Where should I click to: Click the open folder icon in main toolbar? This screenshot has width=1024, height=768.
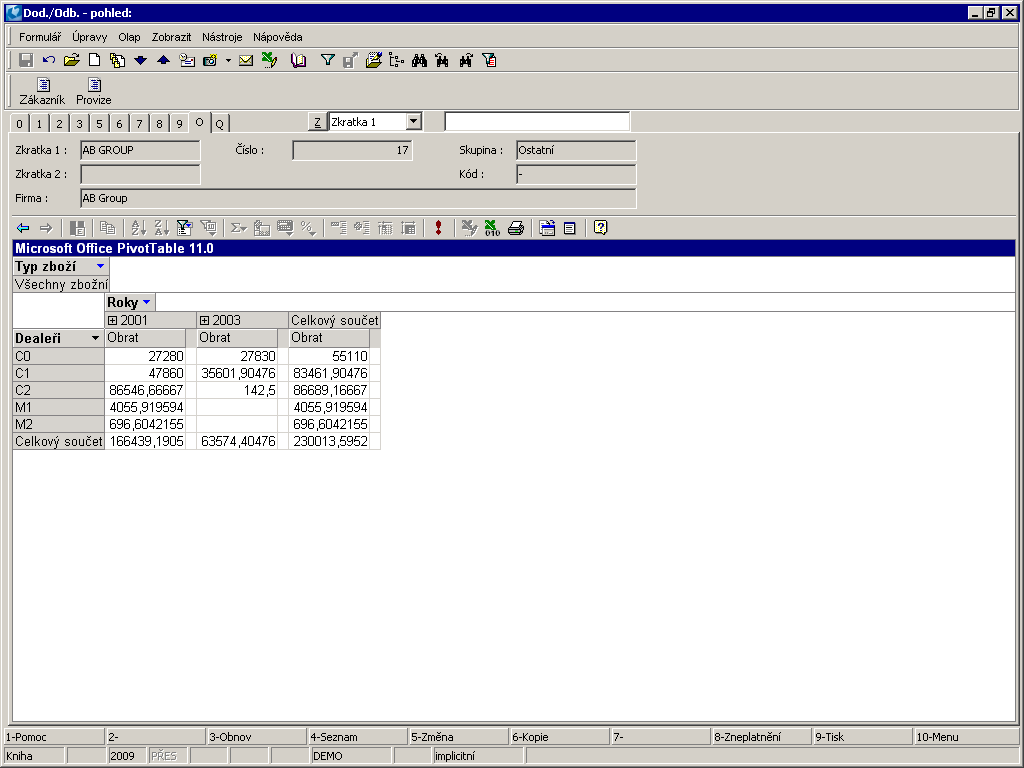click(x=71, y=60)
